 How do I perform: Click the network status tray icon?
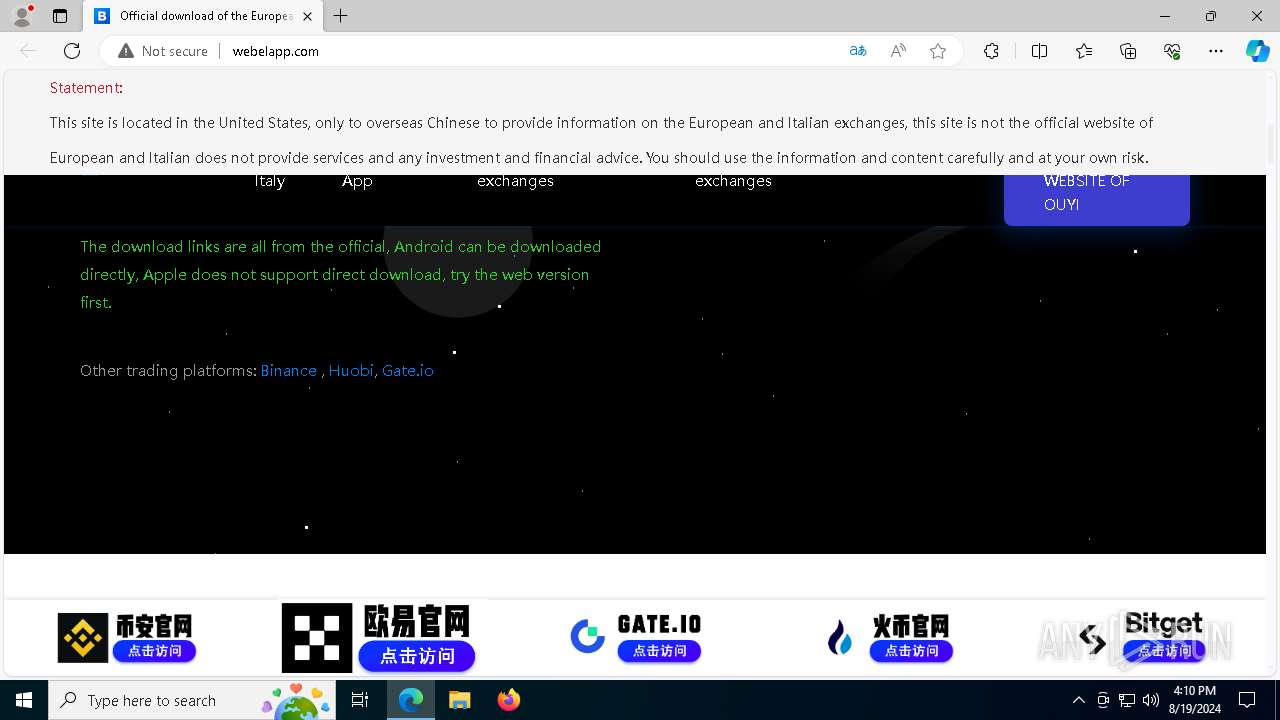pyautogui.click(x=1127, y=700)
